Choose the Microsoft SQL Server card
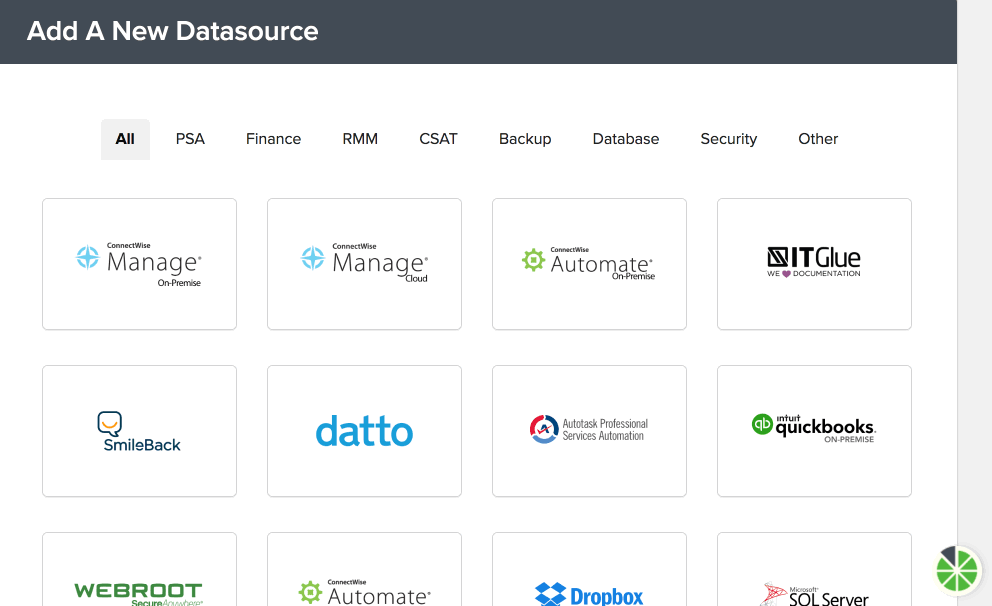The height and width of the screenshot is (606, 992). pyautogui.click(x=814, y=569)
